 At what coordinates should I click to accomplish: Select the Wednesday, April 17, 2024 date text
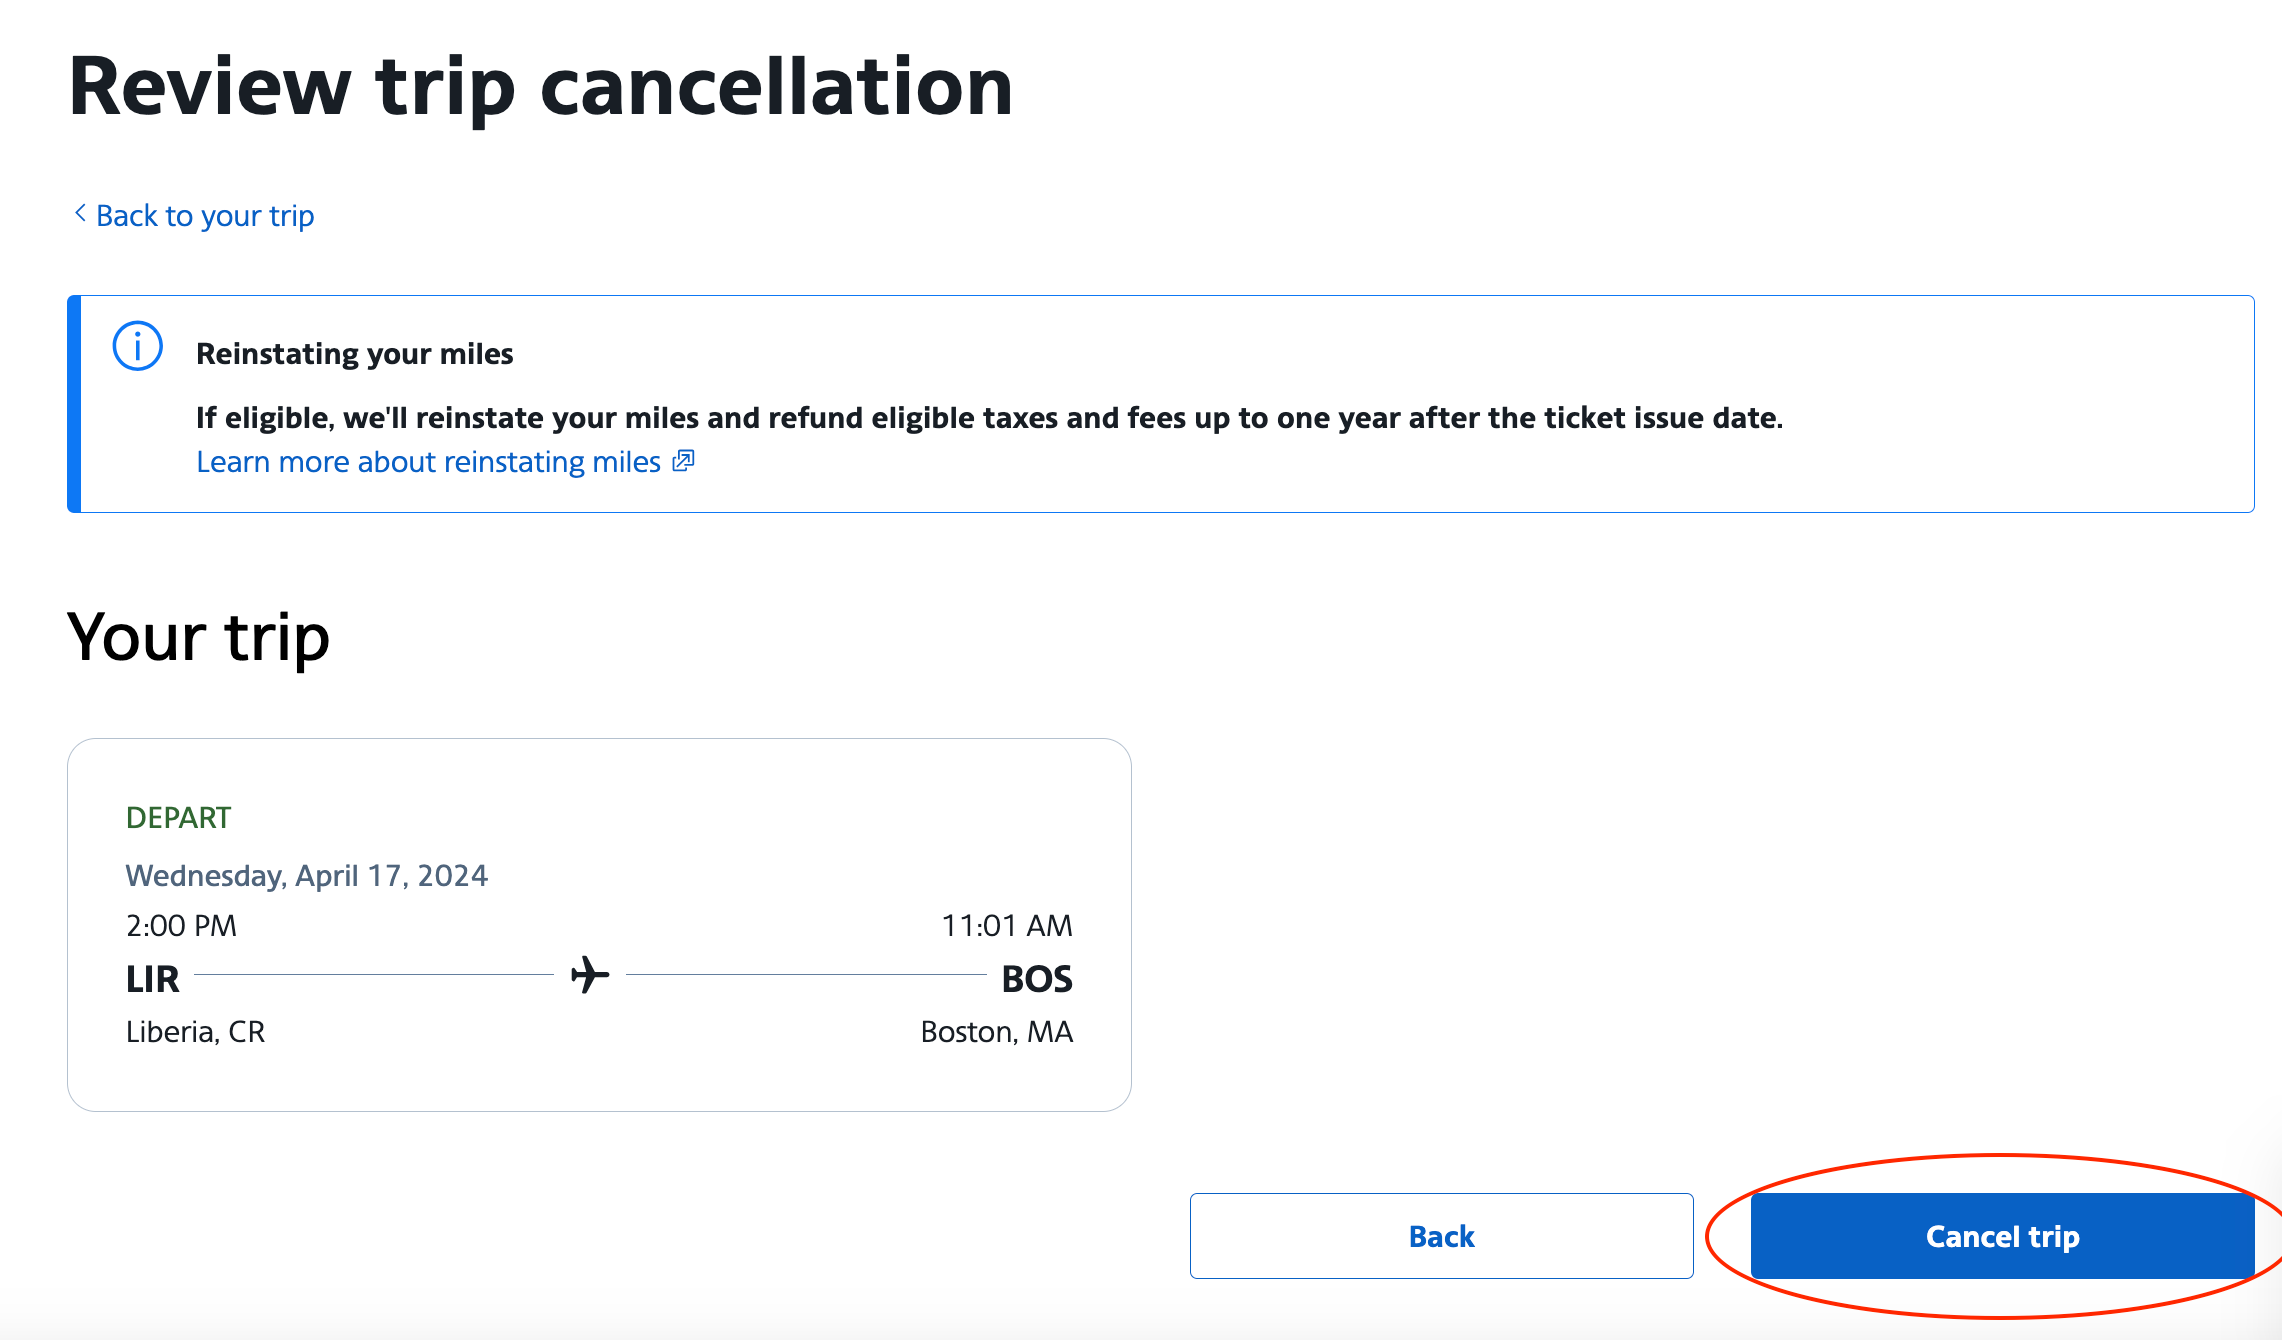point(306,876)
